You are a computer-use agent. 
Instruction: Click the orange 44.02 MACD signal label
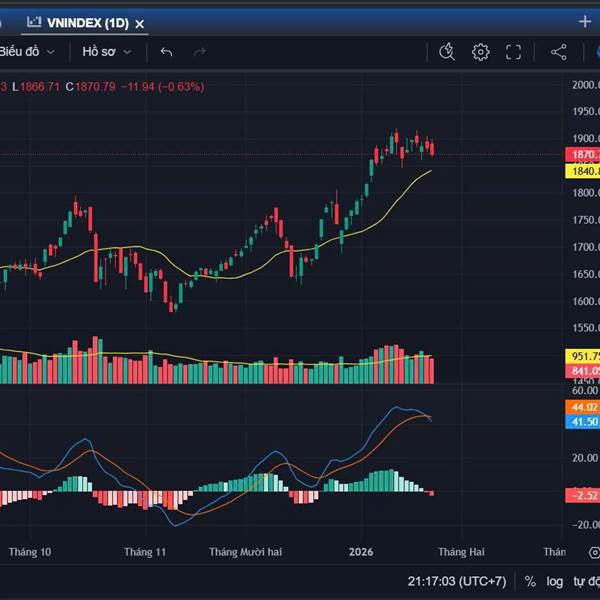[x=583, y=407]
